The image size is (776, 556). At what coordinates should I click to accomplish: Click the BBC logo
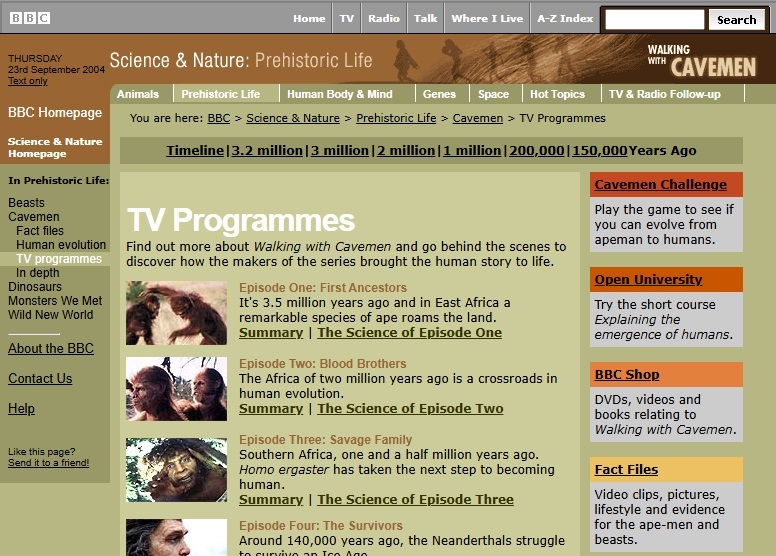(30, 18)
